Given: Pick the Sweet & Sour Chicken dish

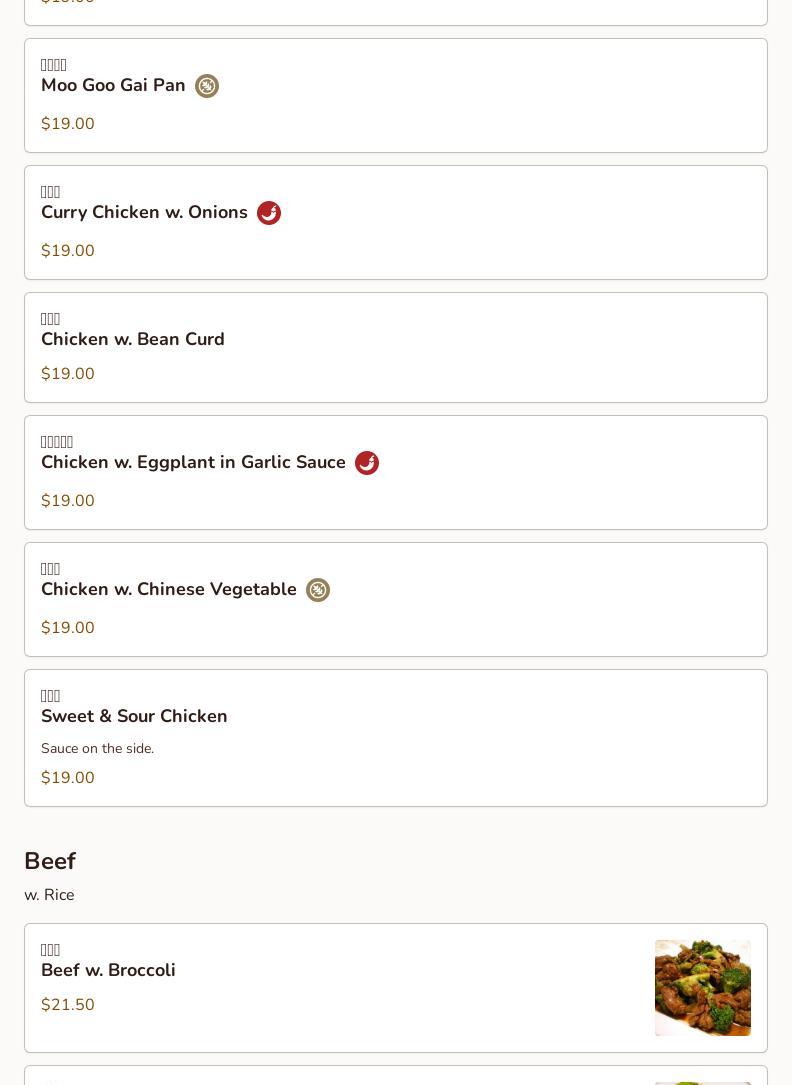Looking at the screenshot, I should [134, 717].
